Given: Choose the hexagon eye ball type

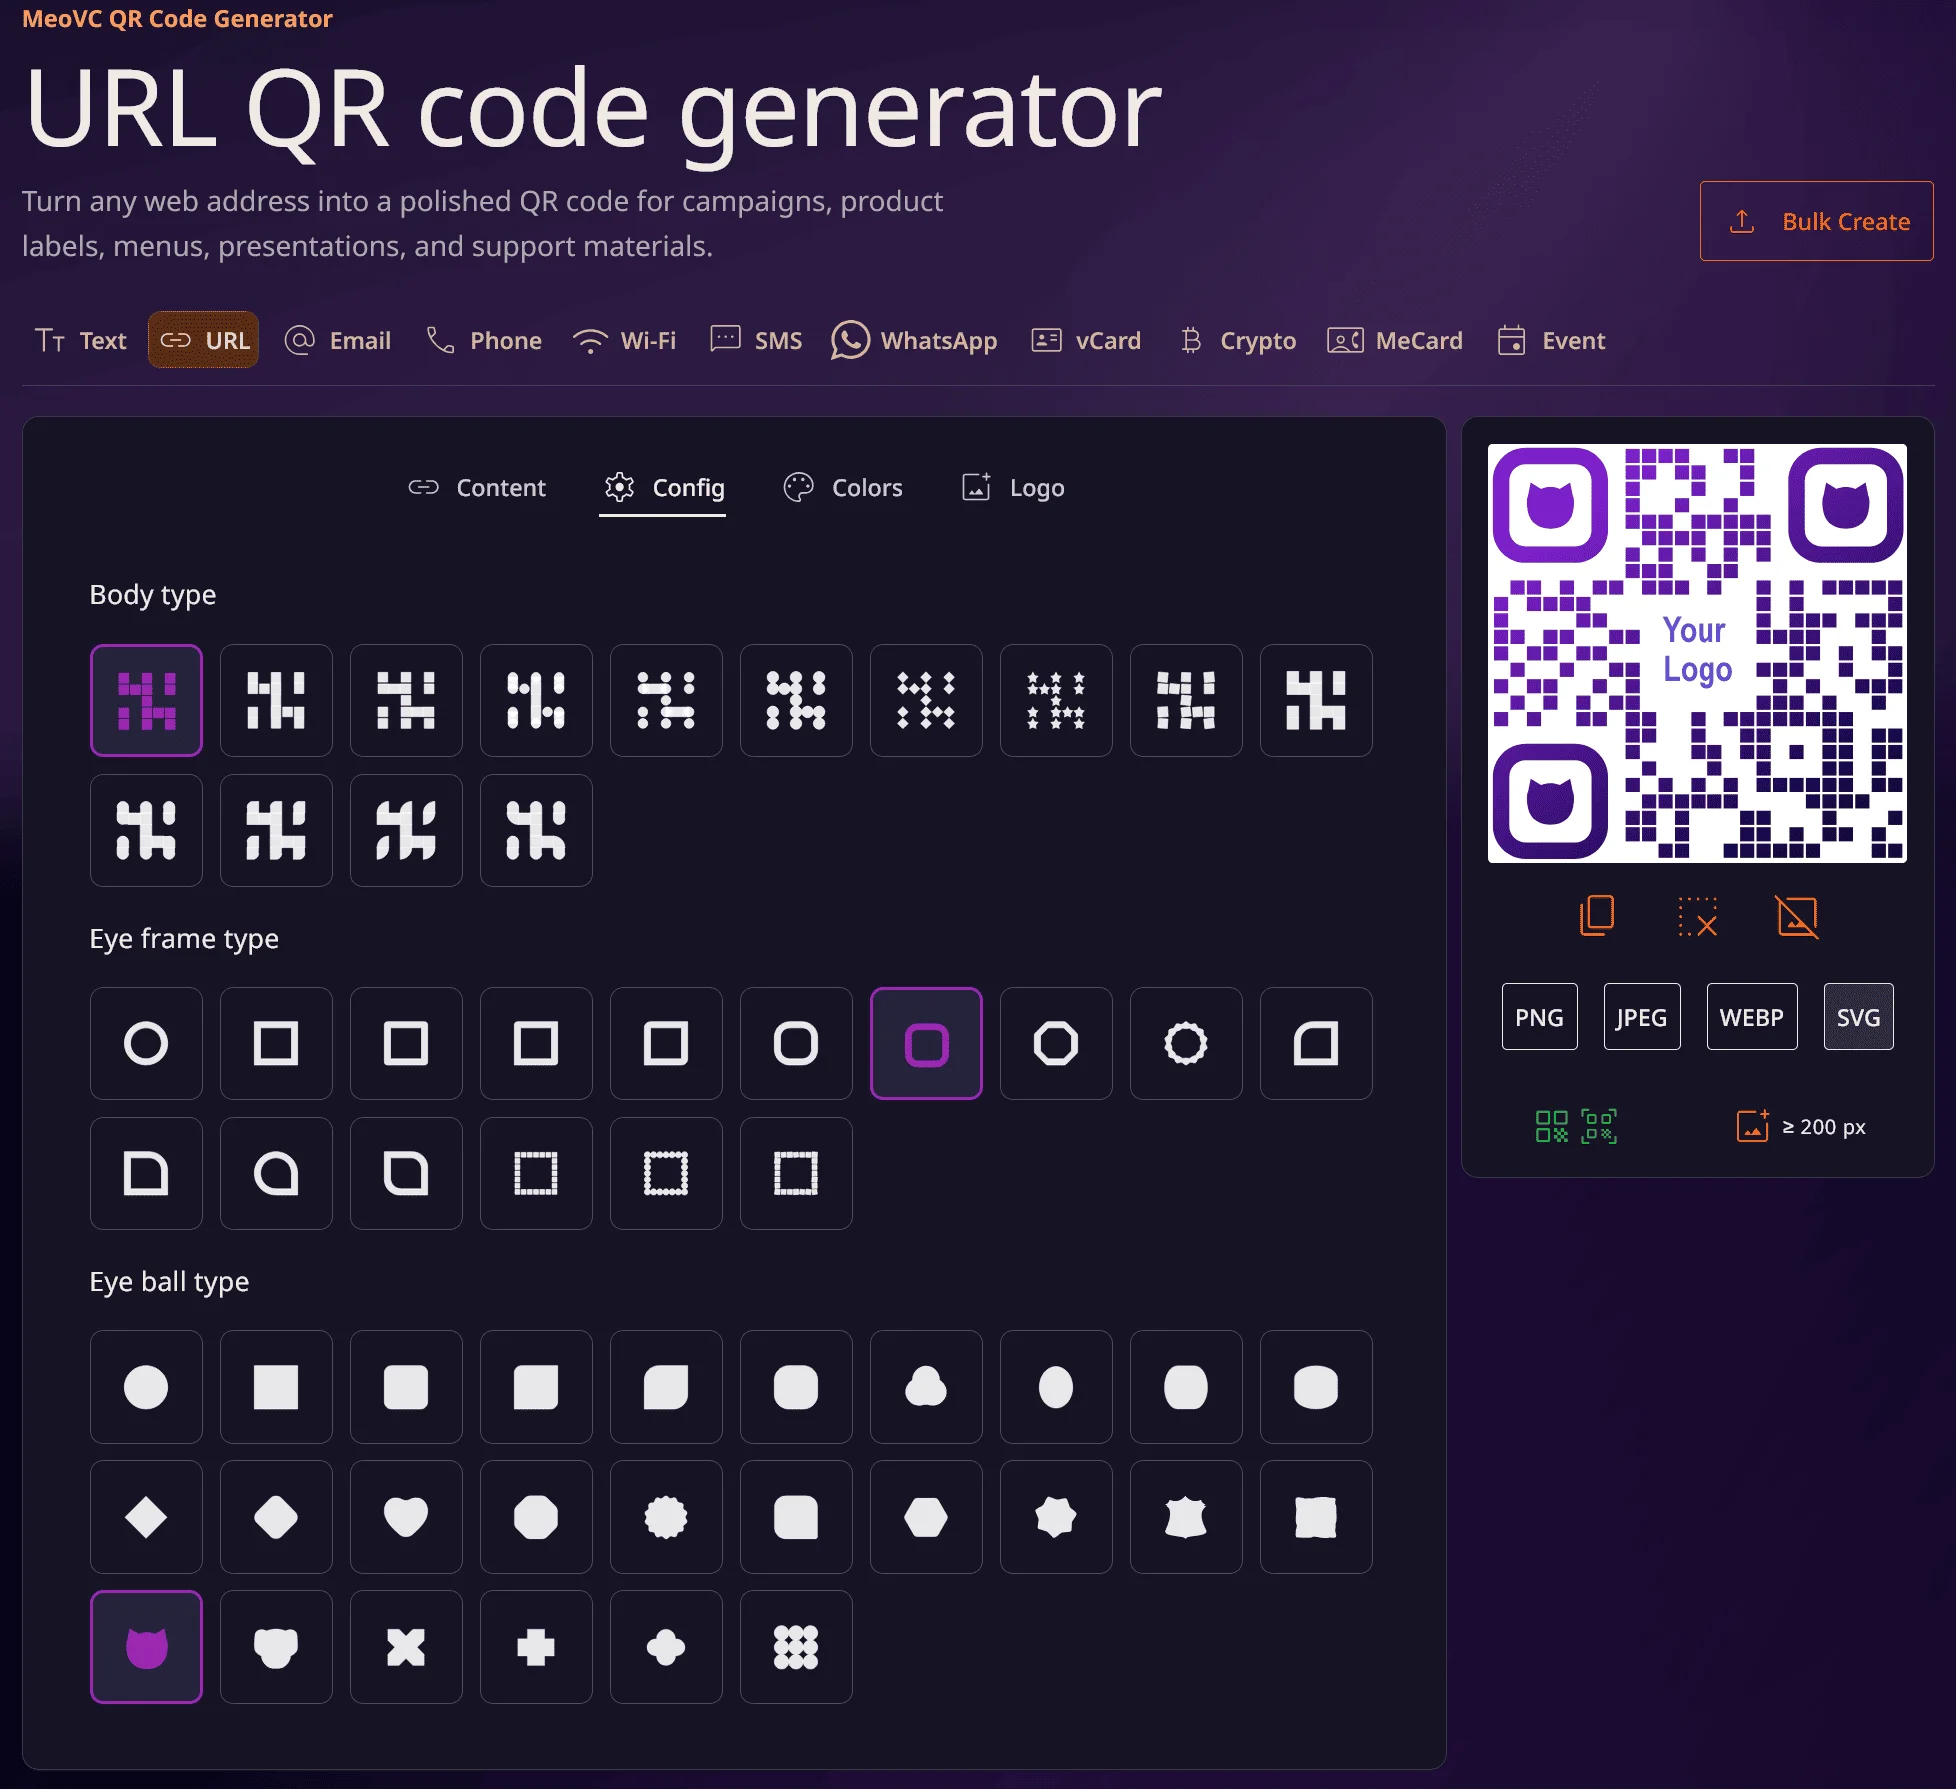Looking at the screenshot, I should [926, 1517].
